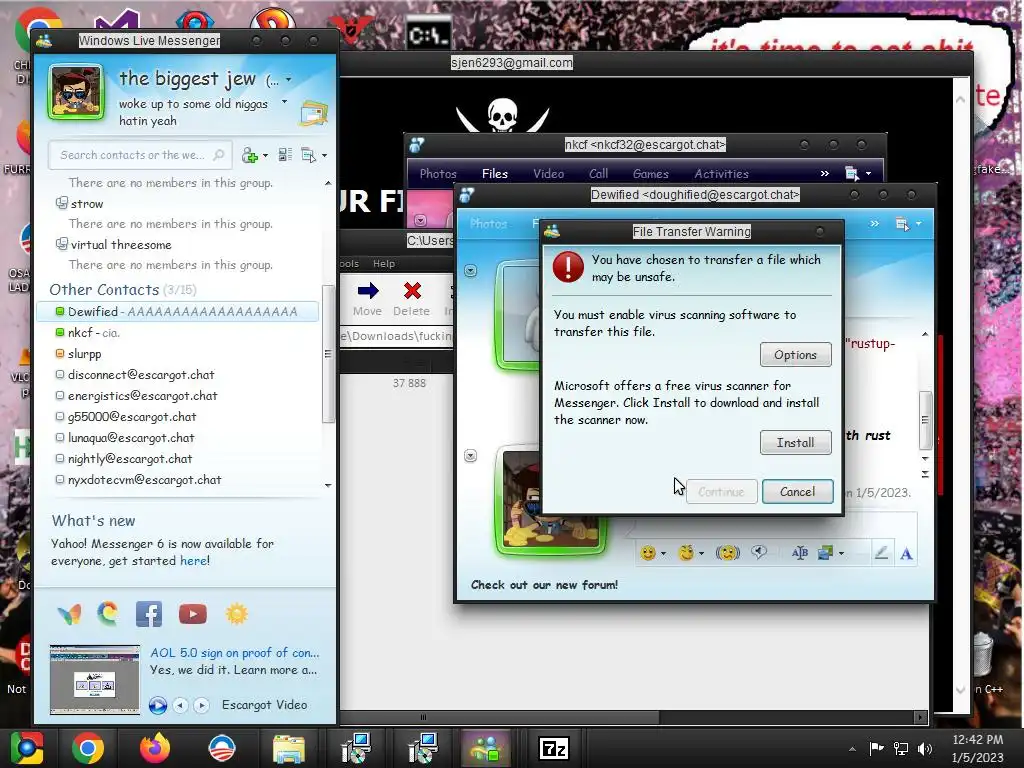This screenshot has width=1024, height=768.
Task: Click the Delete red X icon in file manager
Action: tap(412, 291)
